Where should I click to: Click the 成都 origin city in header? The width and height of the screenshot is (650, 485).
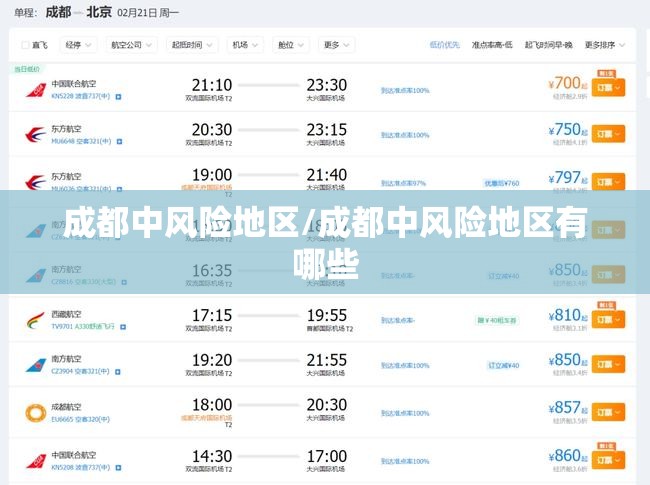(58, 12)
